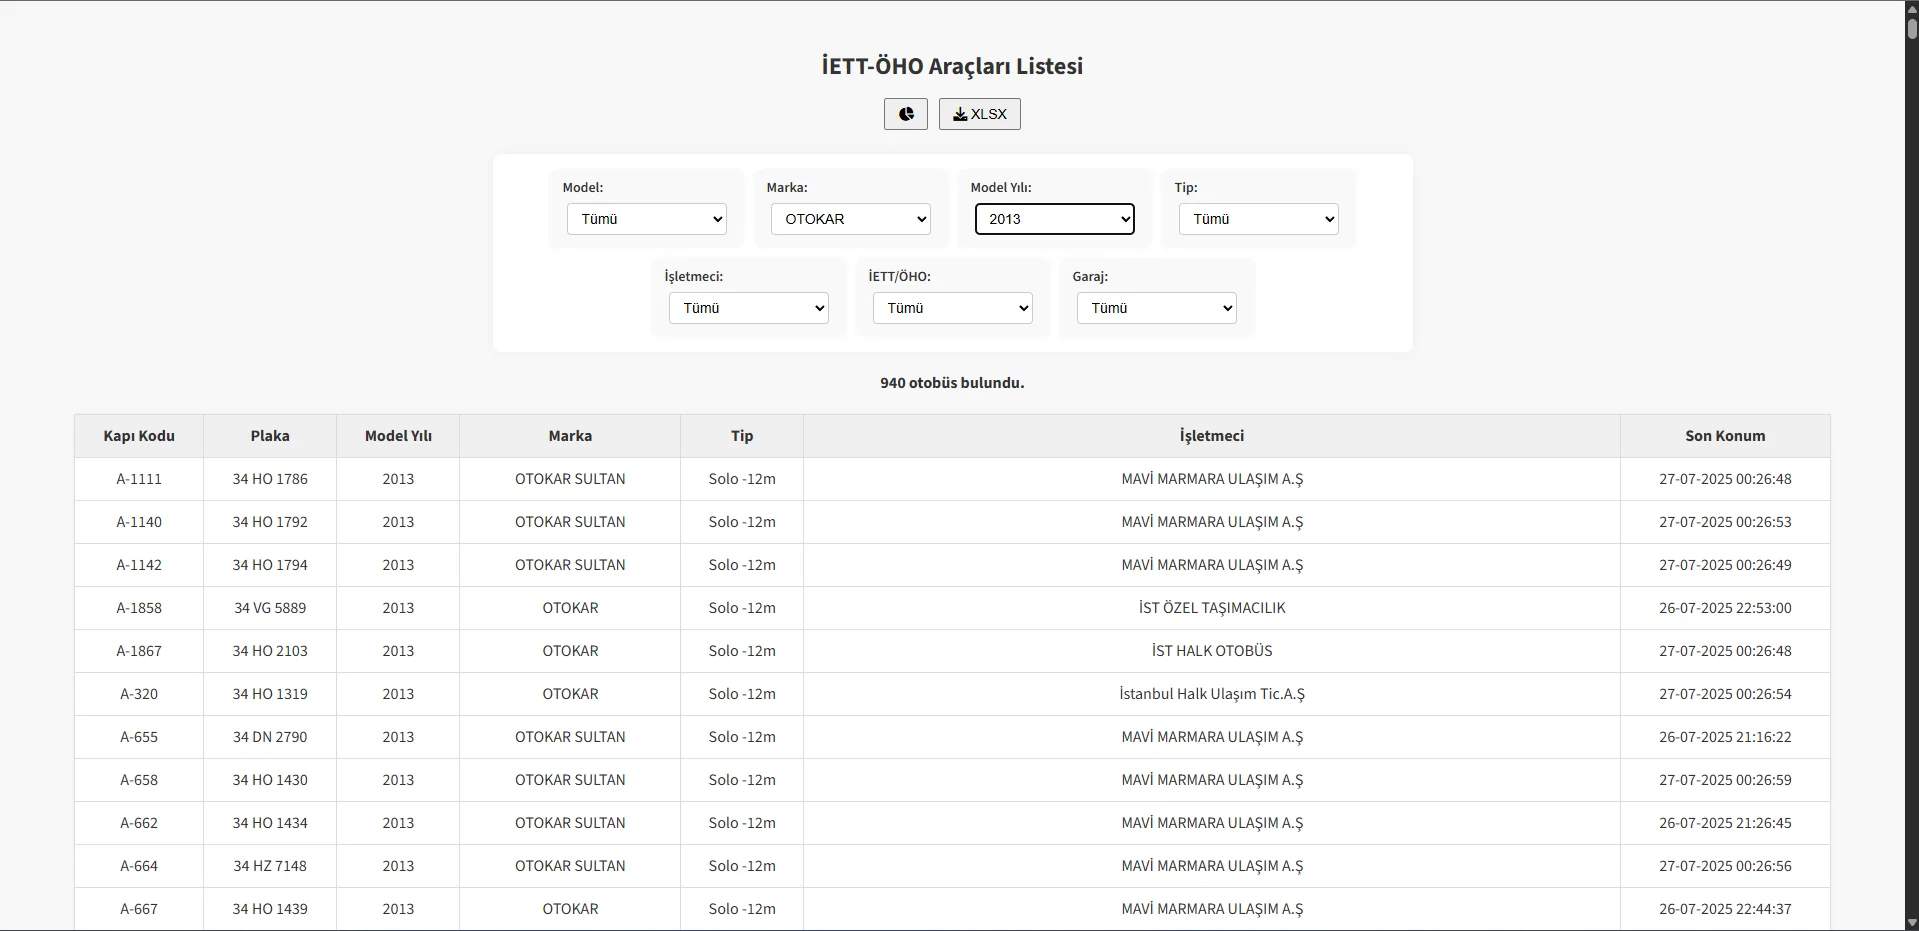The height and width of the screenshot is (931, 1919).
Task: Click the scrollbar up arrow
Action: pos(1911,9)
